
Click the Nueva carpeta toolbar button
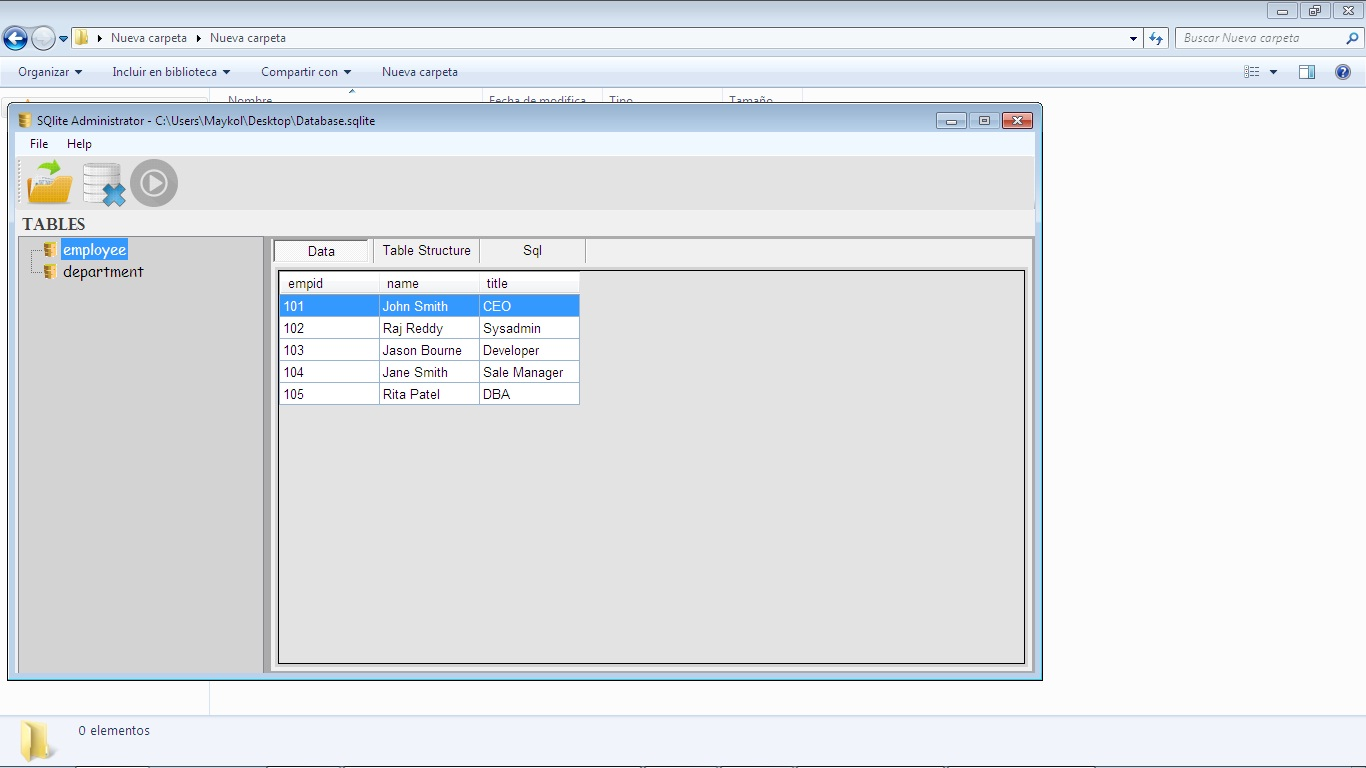[419, 72]
